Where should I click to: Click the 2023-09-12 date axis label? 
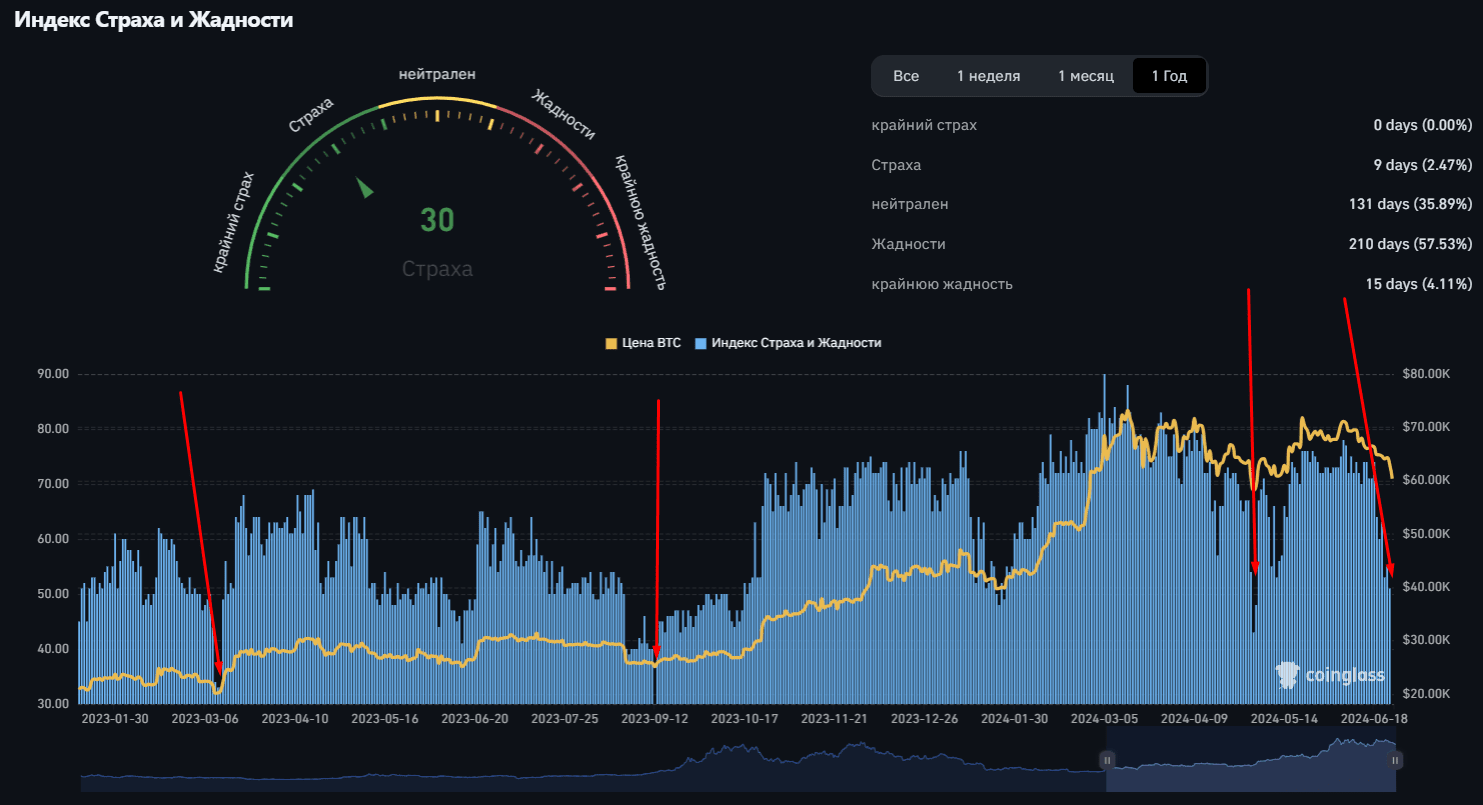(655, 718)
